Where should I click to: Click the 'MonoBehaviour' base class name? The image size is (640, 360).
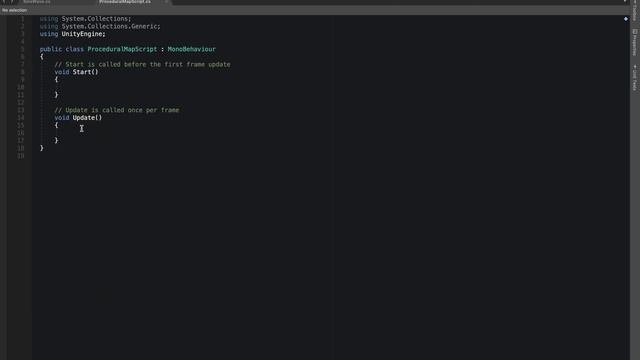tap(191, 49)
